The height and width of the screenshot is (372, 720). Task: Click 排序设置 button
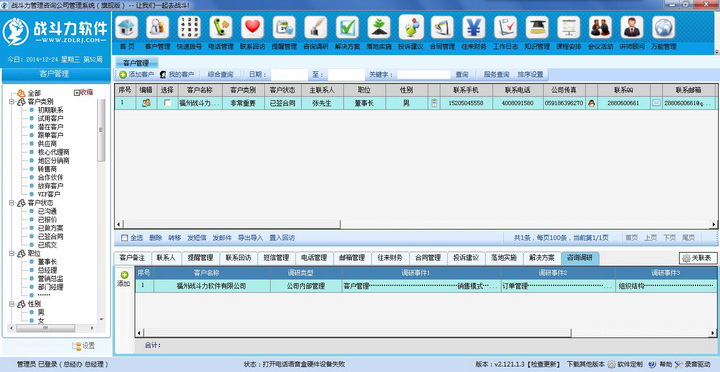pos(530,74)
